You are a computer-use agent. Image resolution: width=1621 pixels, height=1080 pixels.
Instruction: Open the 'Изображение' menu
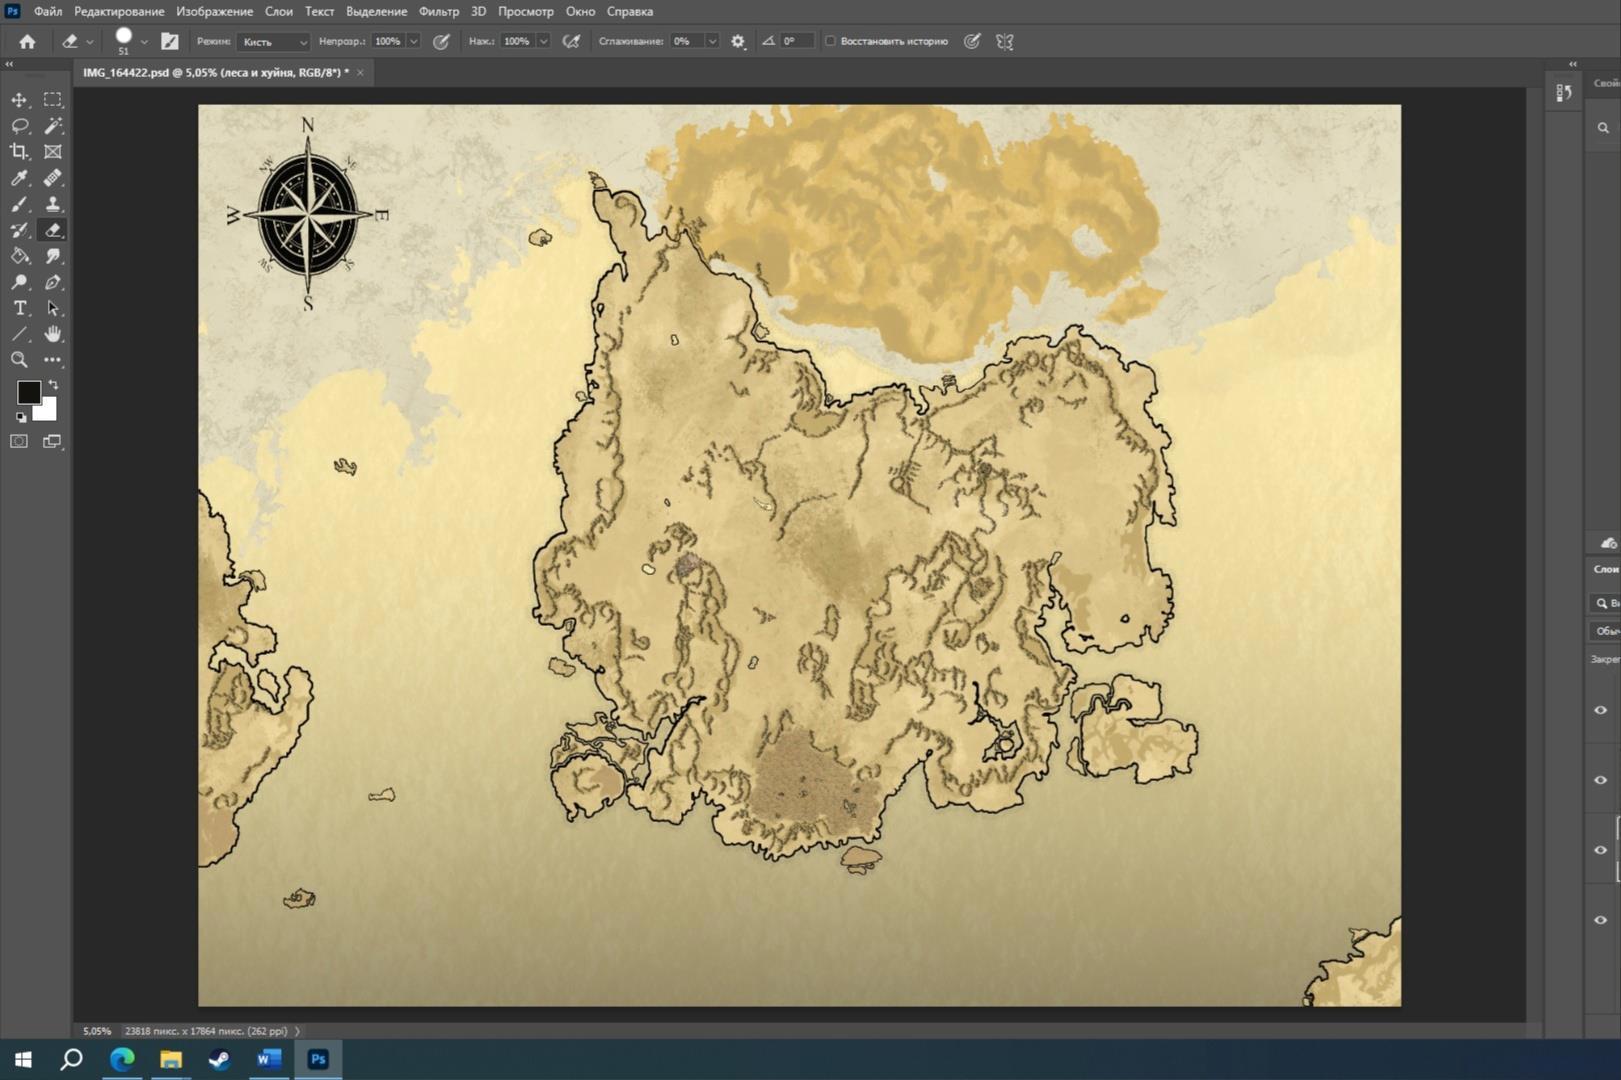(x=214, y=12)
